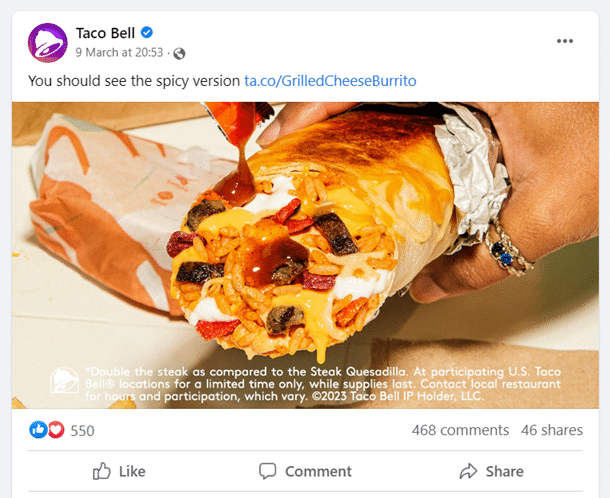This screenshot has width=610, height=498.
Task: Open the Taco Bell page name link
Action: [x=105, y=33]
